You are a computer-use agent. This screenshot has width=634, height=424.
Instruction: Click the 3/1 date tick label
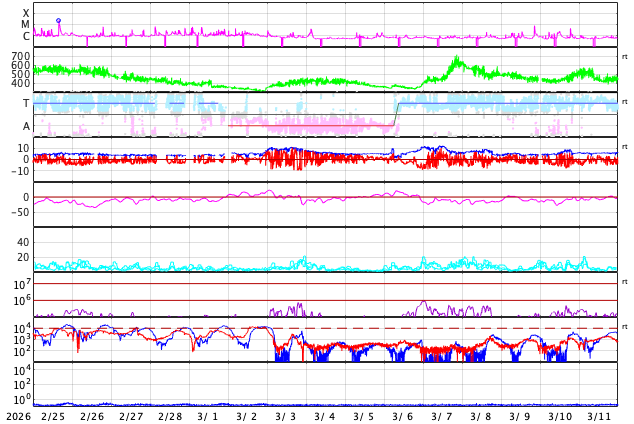[x=207, y=416]
